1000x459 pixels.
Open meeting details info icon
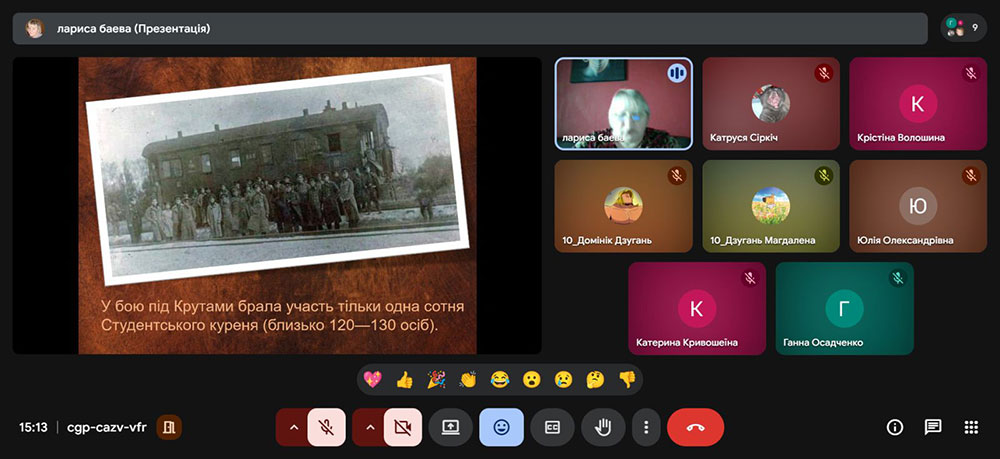pyautogui.click(x=895, y=427)
